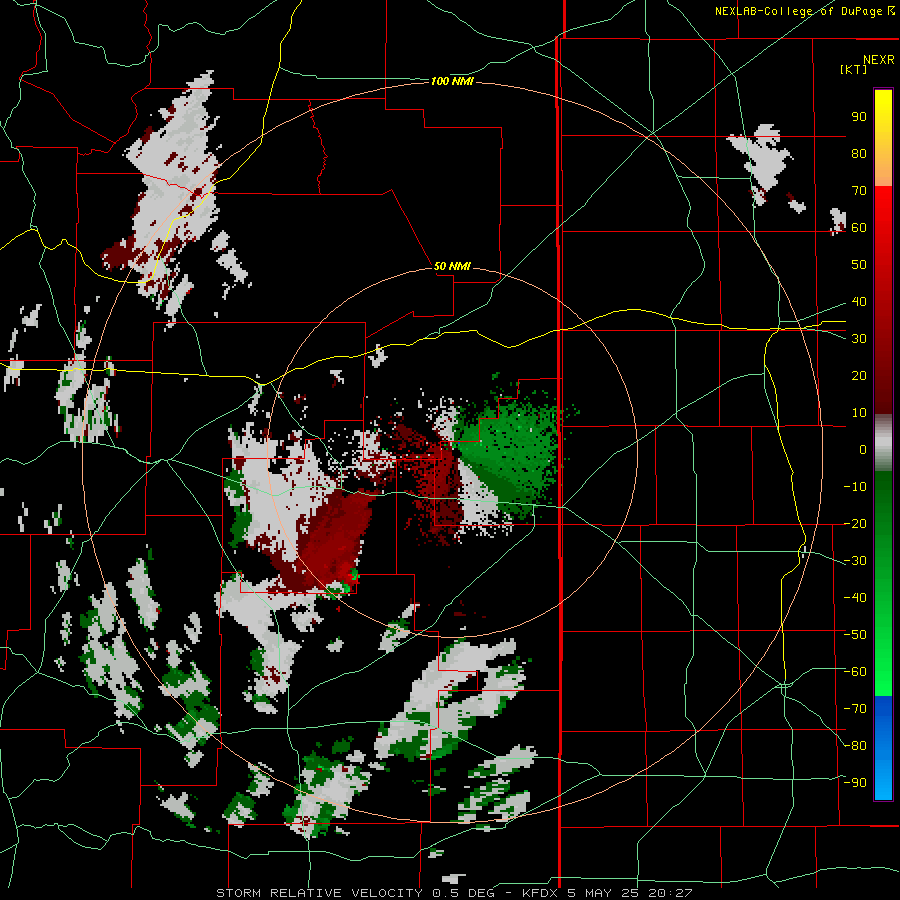
Task: Click the 100 NMI range ring label
Action: (452, 82)
